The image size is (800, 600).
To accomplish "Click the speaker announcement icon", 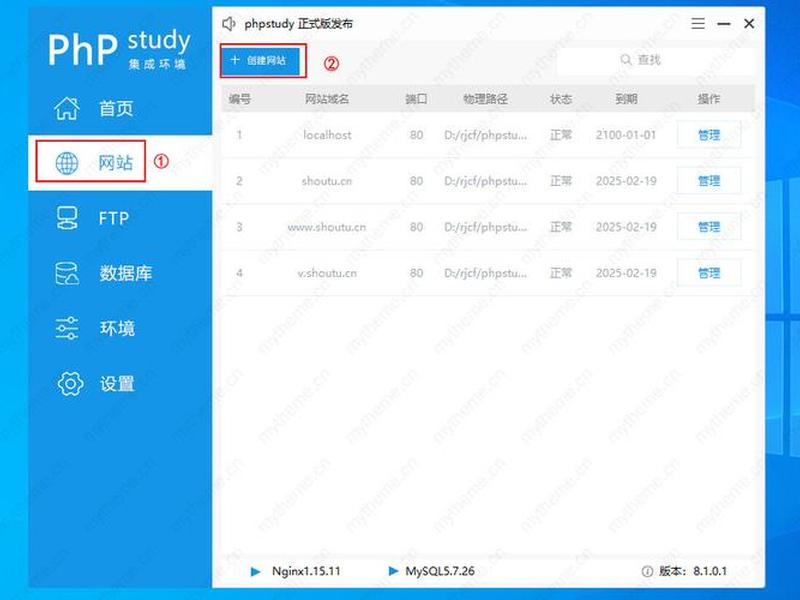I will (229, 23).
